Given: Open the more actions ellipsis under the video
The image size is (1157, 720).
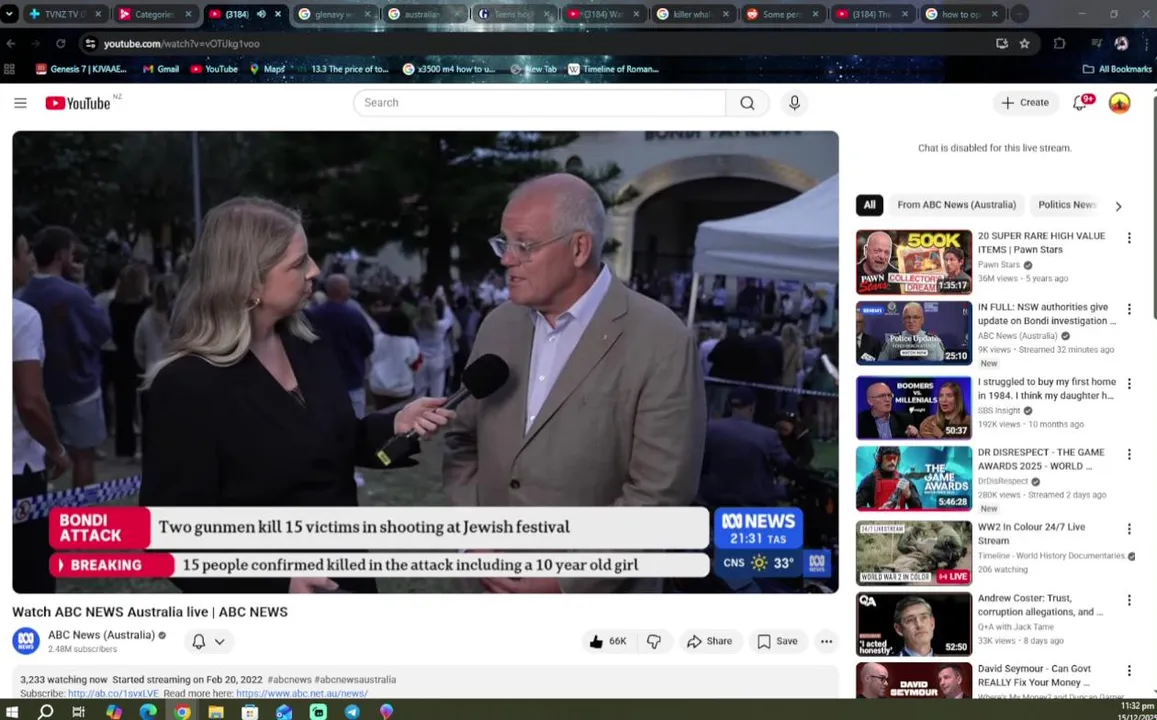Looking at the screenshot, I should tap(826, 641).
